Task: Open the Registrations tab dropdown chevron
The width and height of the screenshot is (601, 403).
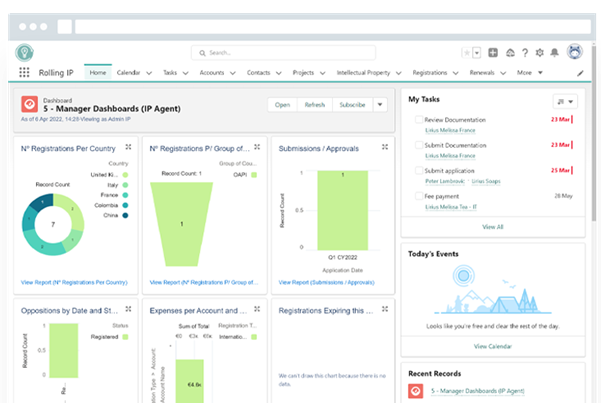Action: (456, 73)
